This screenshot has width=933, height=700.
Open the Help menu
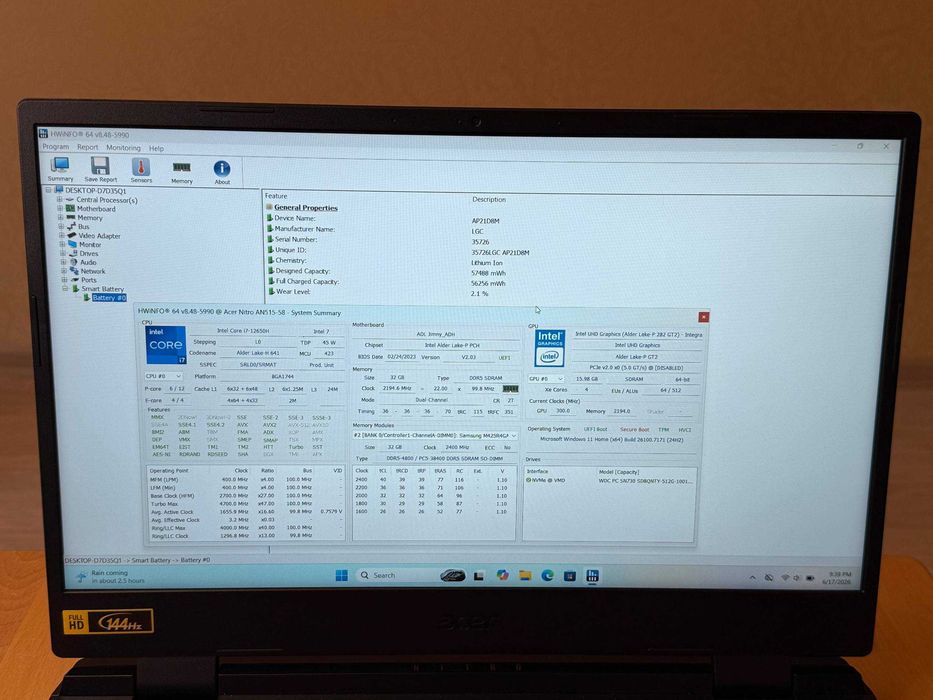pyautogui.click(x=156, y=148)
